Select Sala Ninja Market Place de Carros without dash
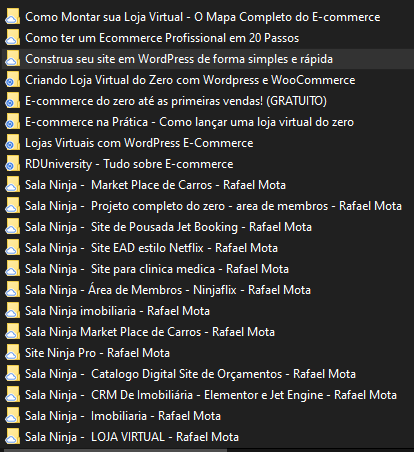Viewport: 414px width, 452px height. (150, 332)
